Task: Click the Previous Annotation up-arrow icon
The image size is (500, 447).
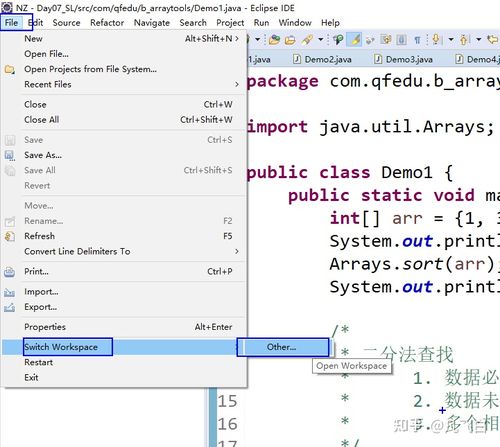Action: 464,40
